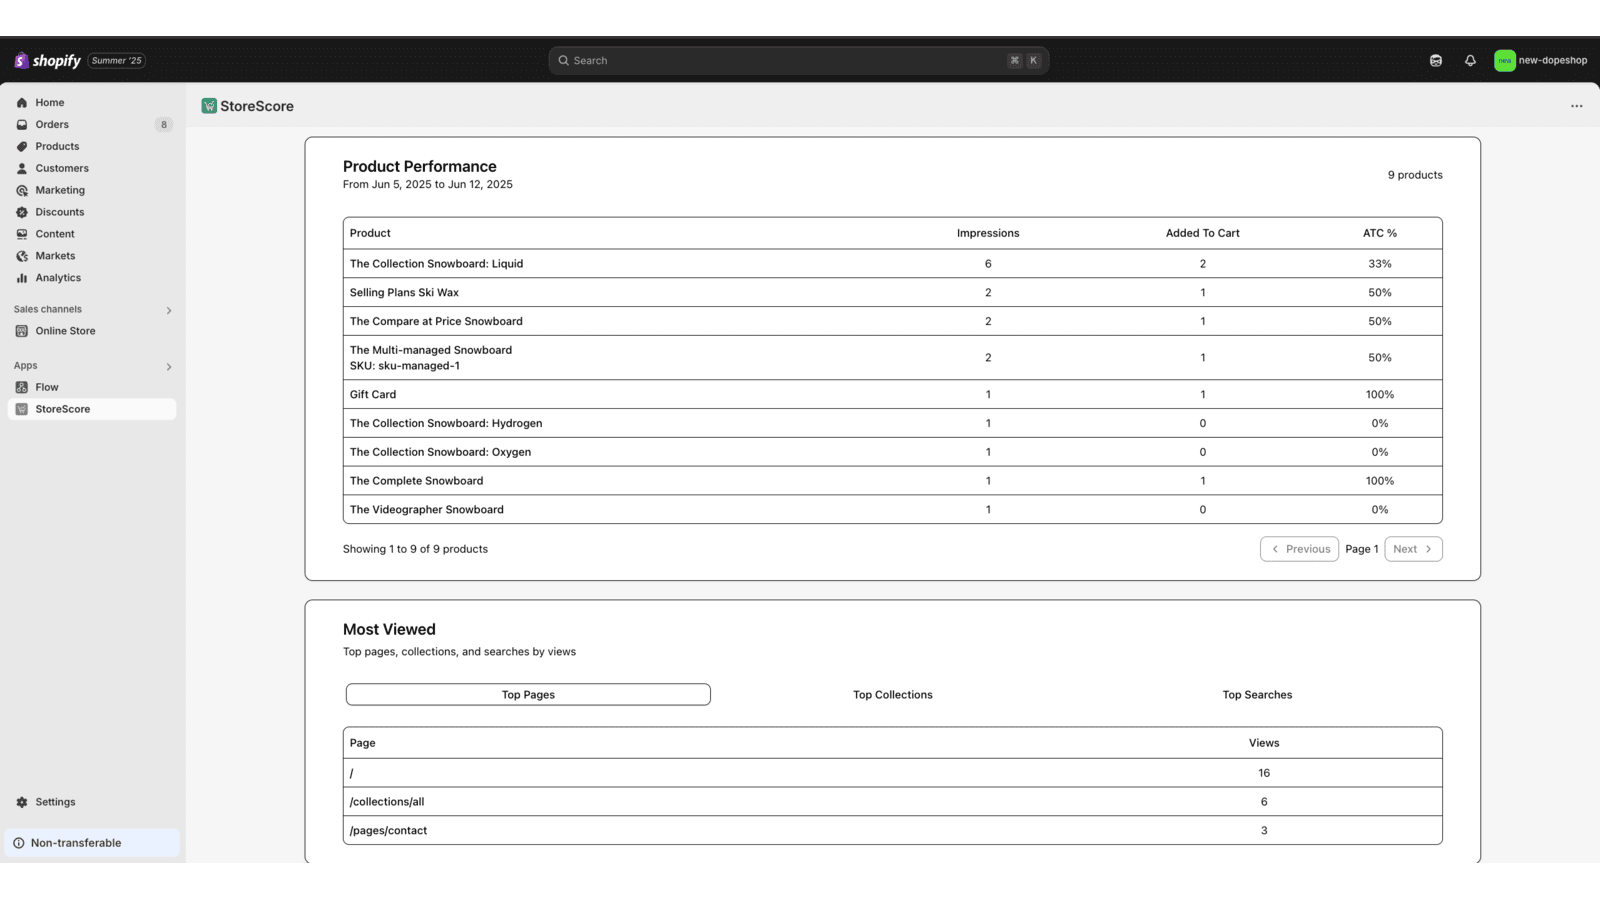This screenshot has height=900, width=1600.
Task: Switch to the Top Searches tab
Action: [1257, 695]
